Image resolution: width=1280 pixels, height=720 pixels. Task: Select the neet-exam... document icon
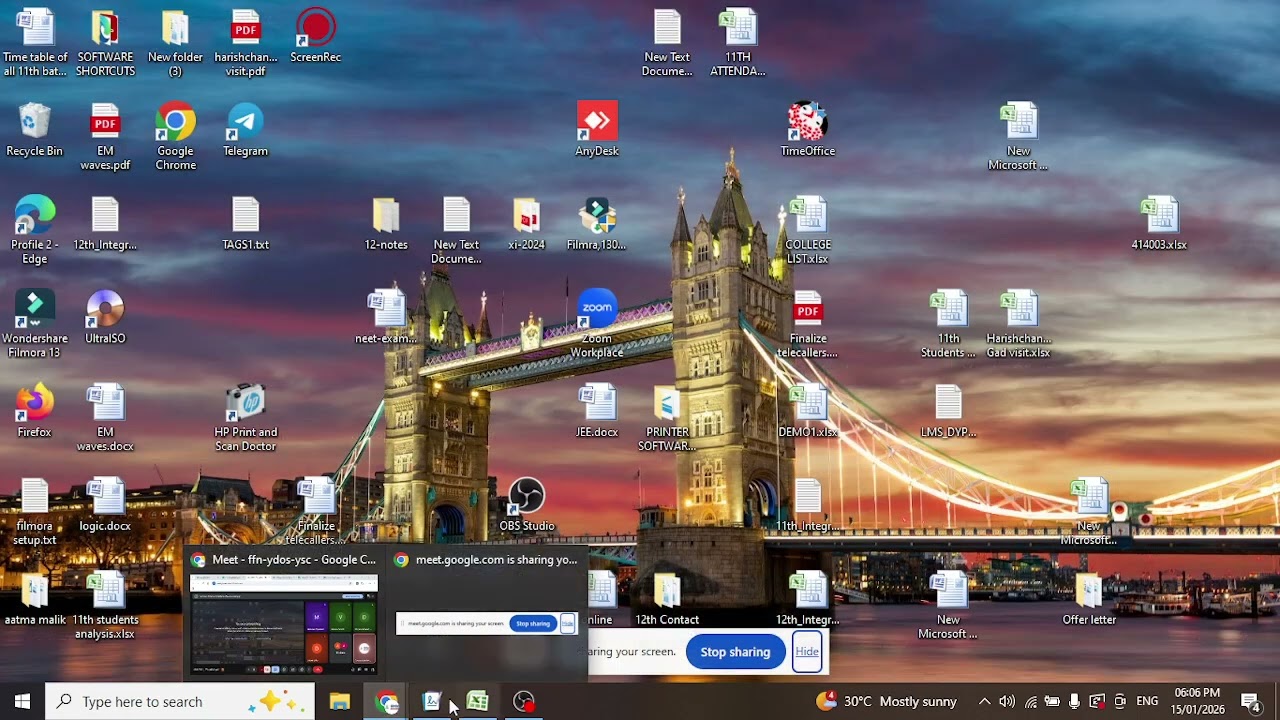[386, 318]
